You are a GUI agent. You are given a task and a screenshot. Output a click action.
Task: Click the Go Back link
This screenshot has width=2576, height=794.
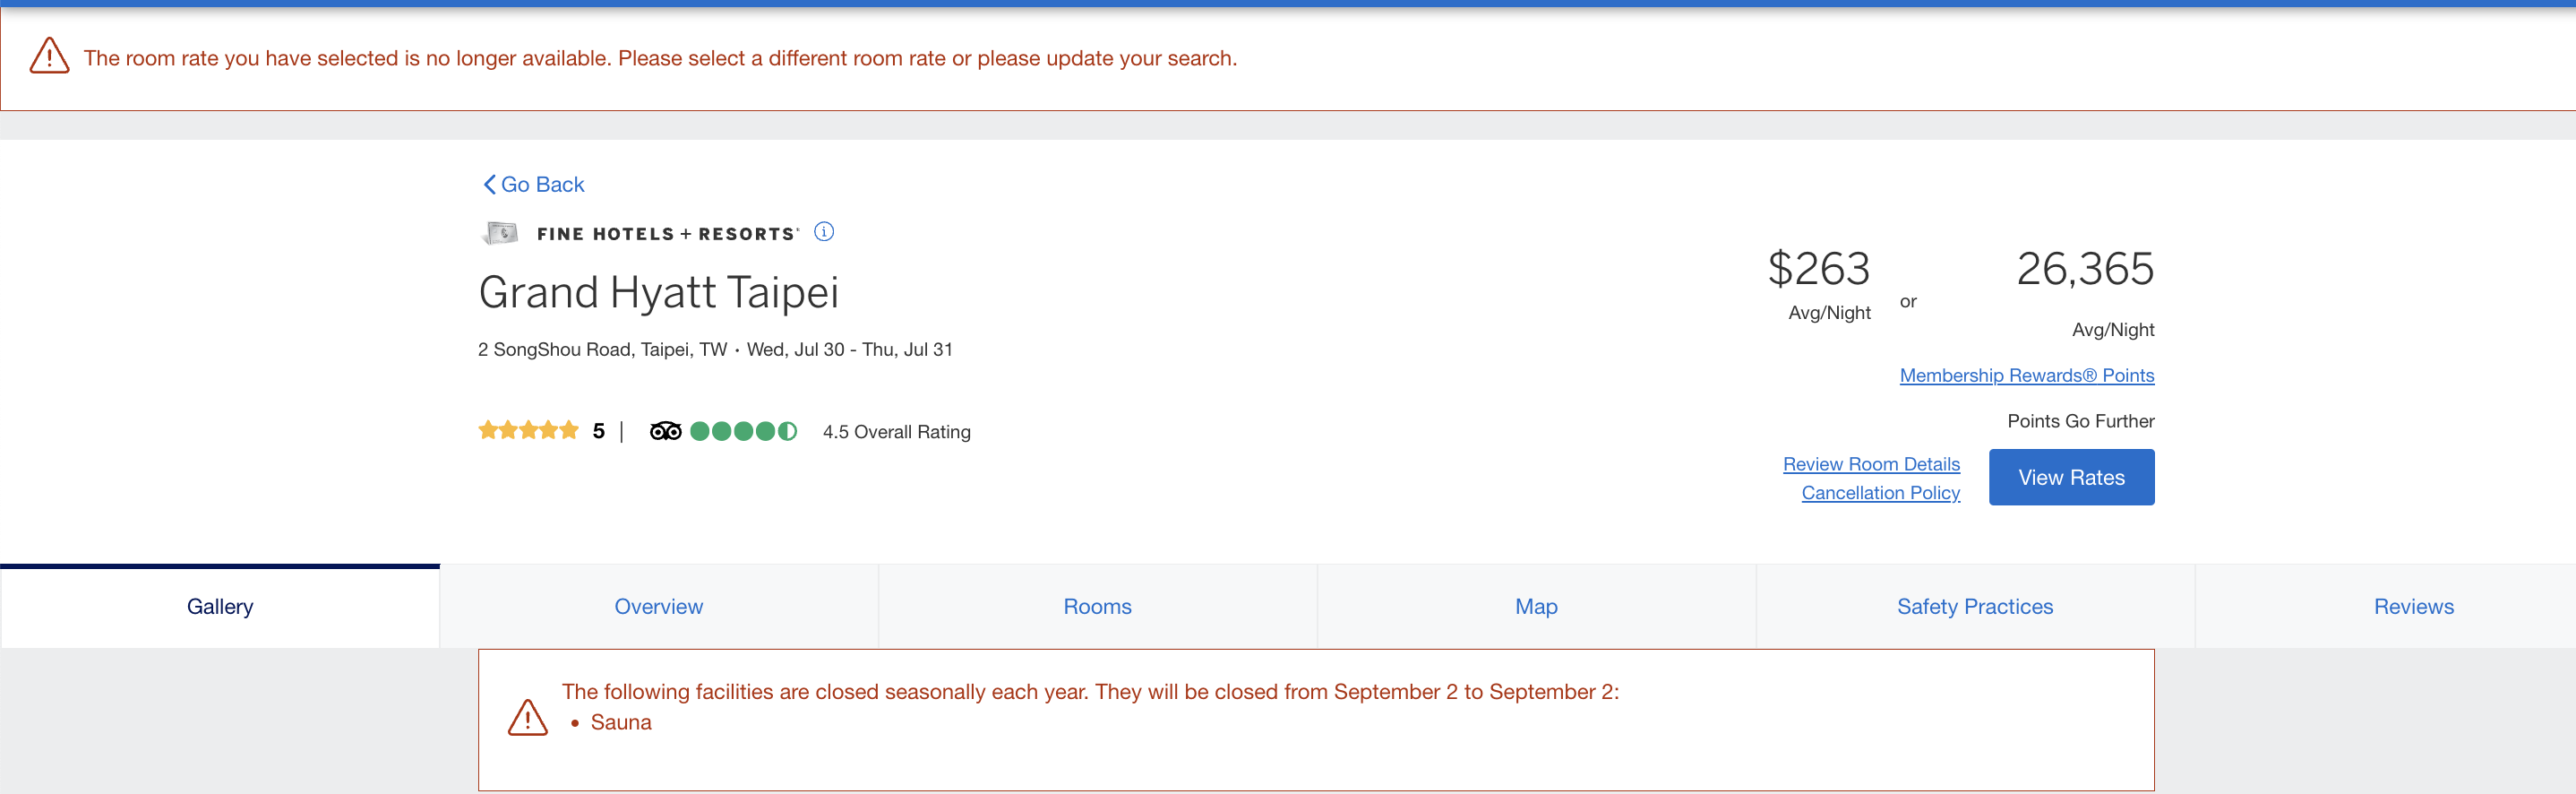(542, 184)
